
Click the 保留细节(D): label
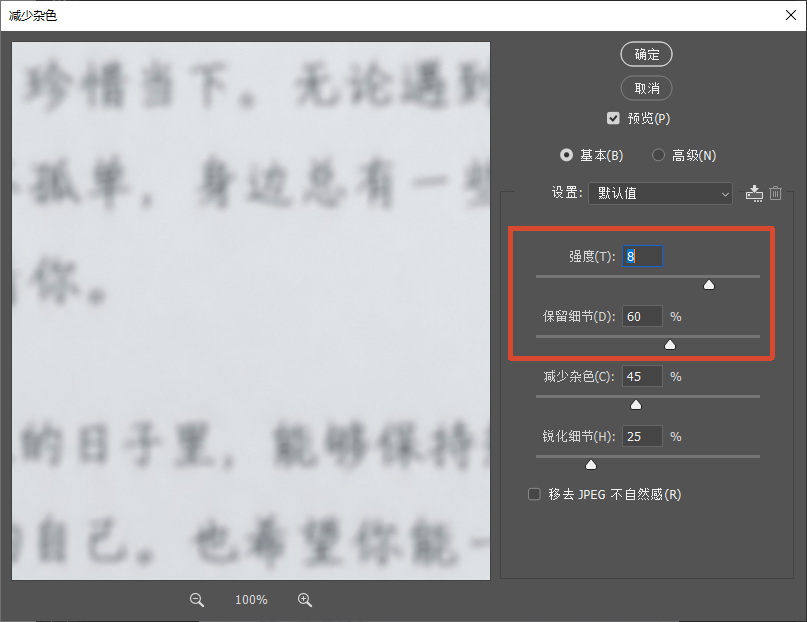click(x=579, y=316)
